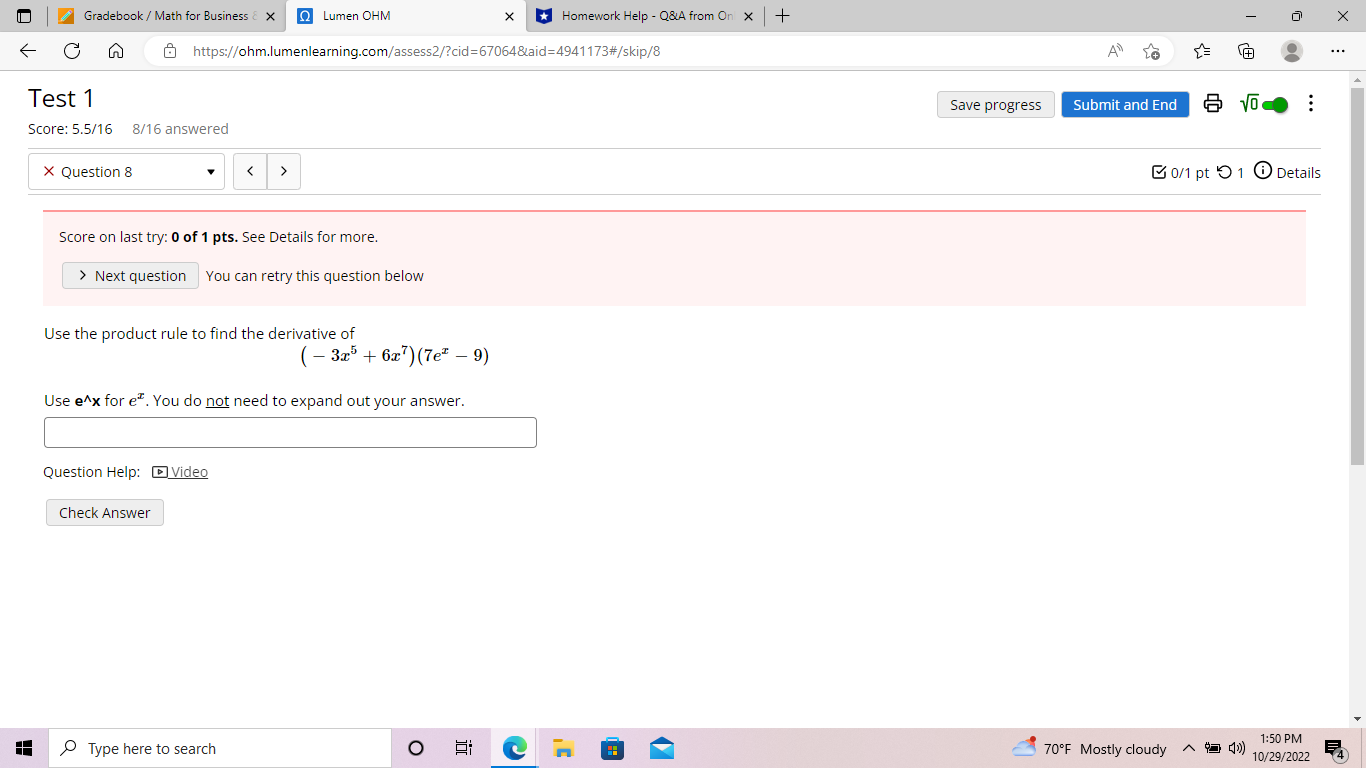
Task: Open the print dialog icon
Action: pyautogui.click(x=1213, y=103)
